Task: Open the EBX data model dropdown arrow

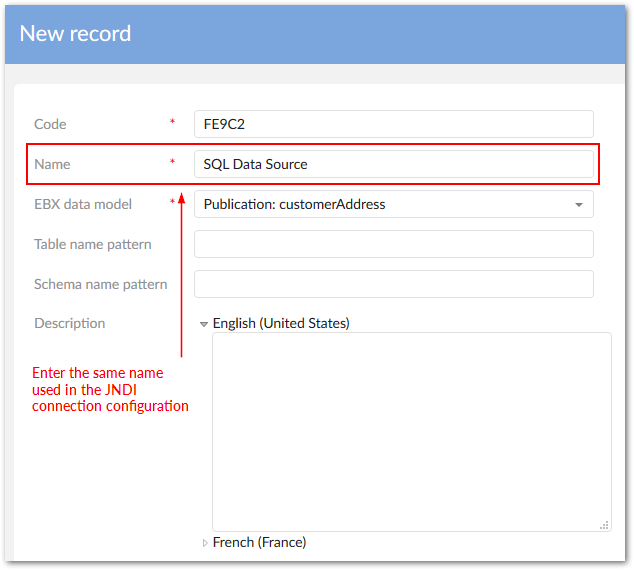Action: [x=578, y=205]
